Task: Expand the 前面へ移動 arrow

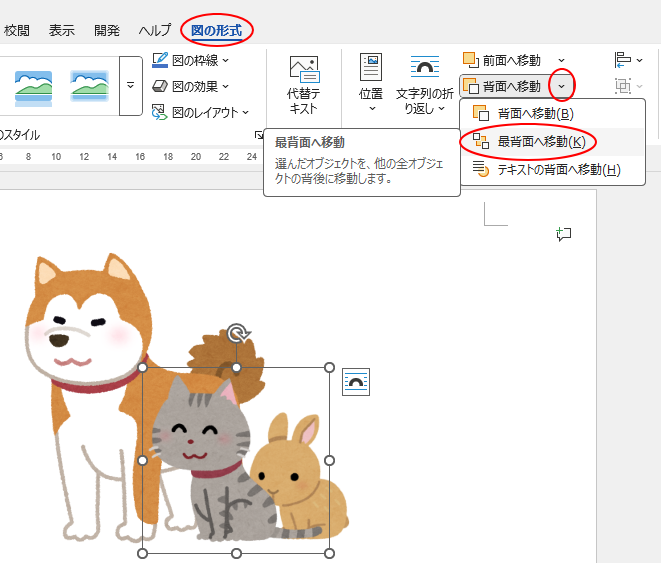Action: click(x=562, y=61)
